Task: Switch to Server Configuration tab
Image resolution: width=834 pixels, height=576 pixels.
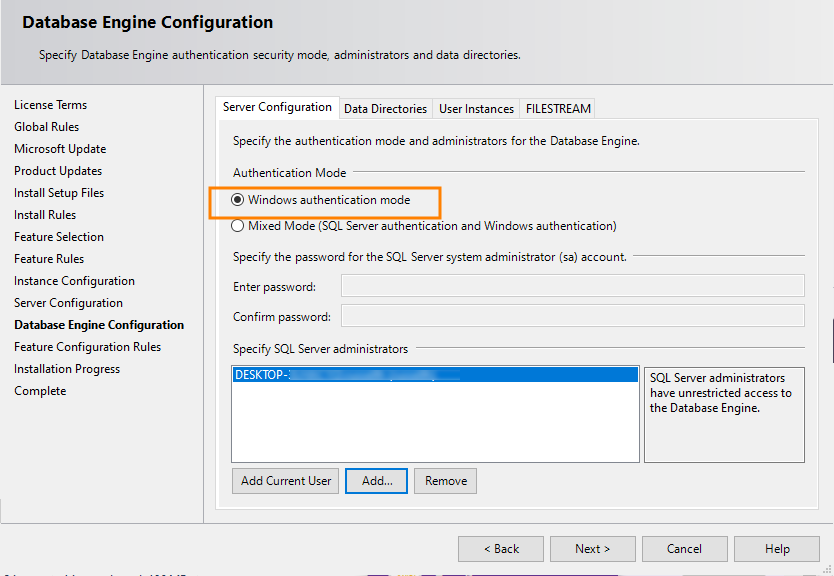Action: tap(277, 107)
